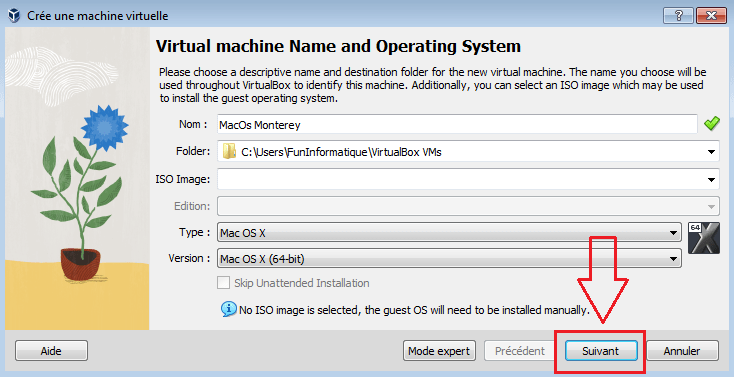Open help with the Aide button

click(x=51, y=351)
